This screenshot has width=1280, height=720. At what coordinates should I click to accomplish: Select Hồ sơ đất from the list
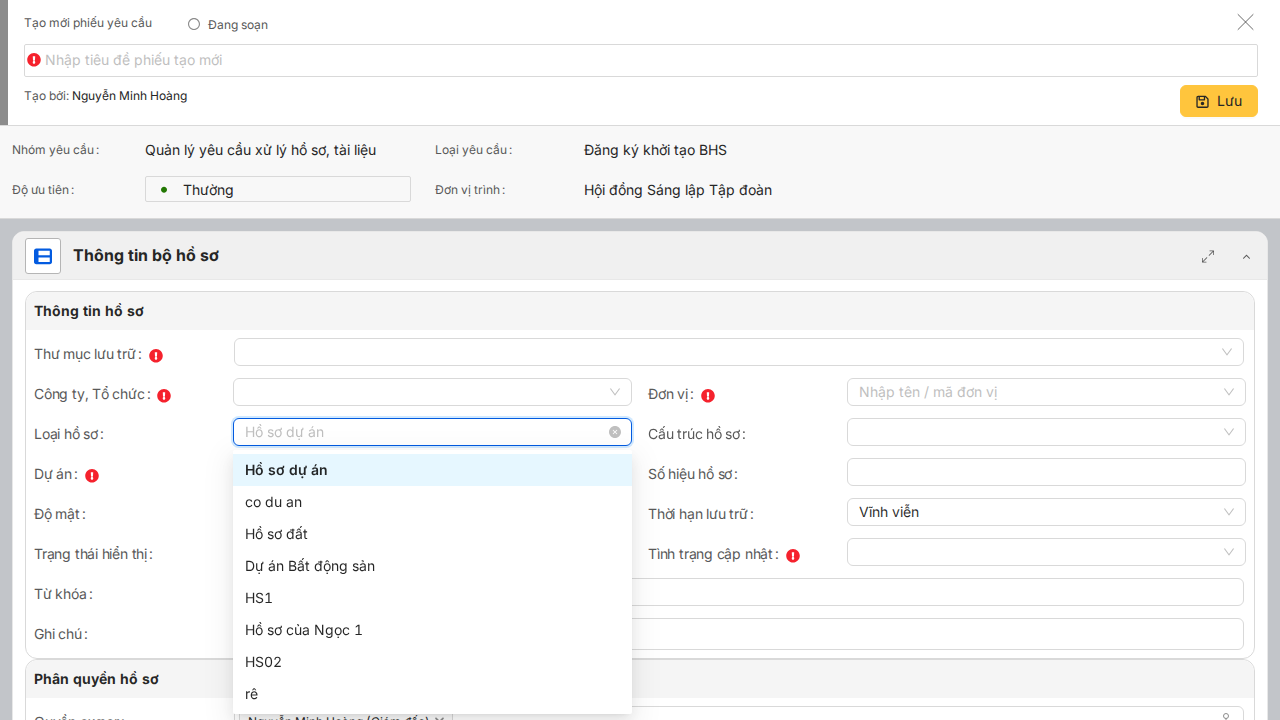(276, 534)
